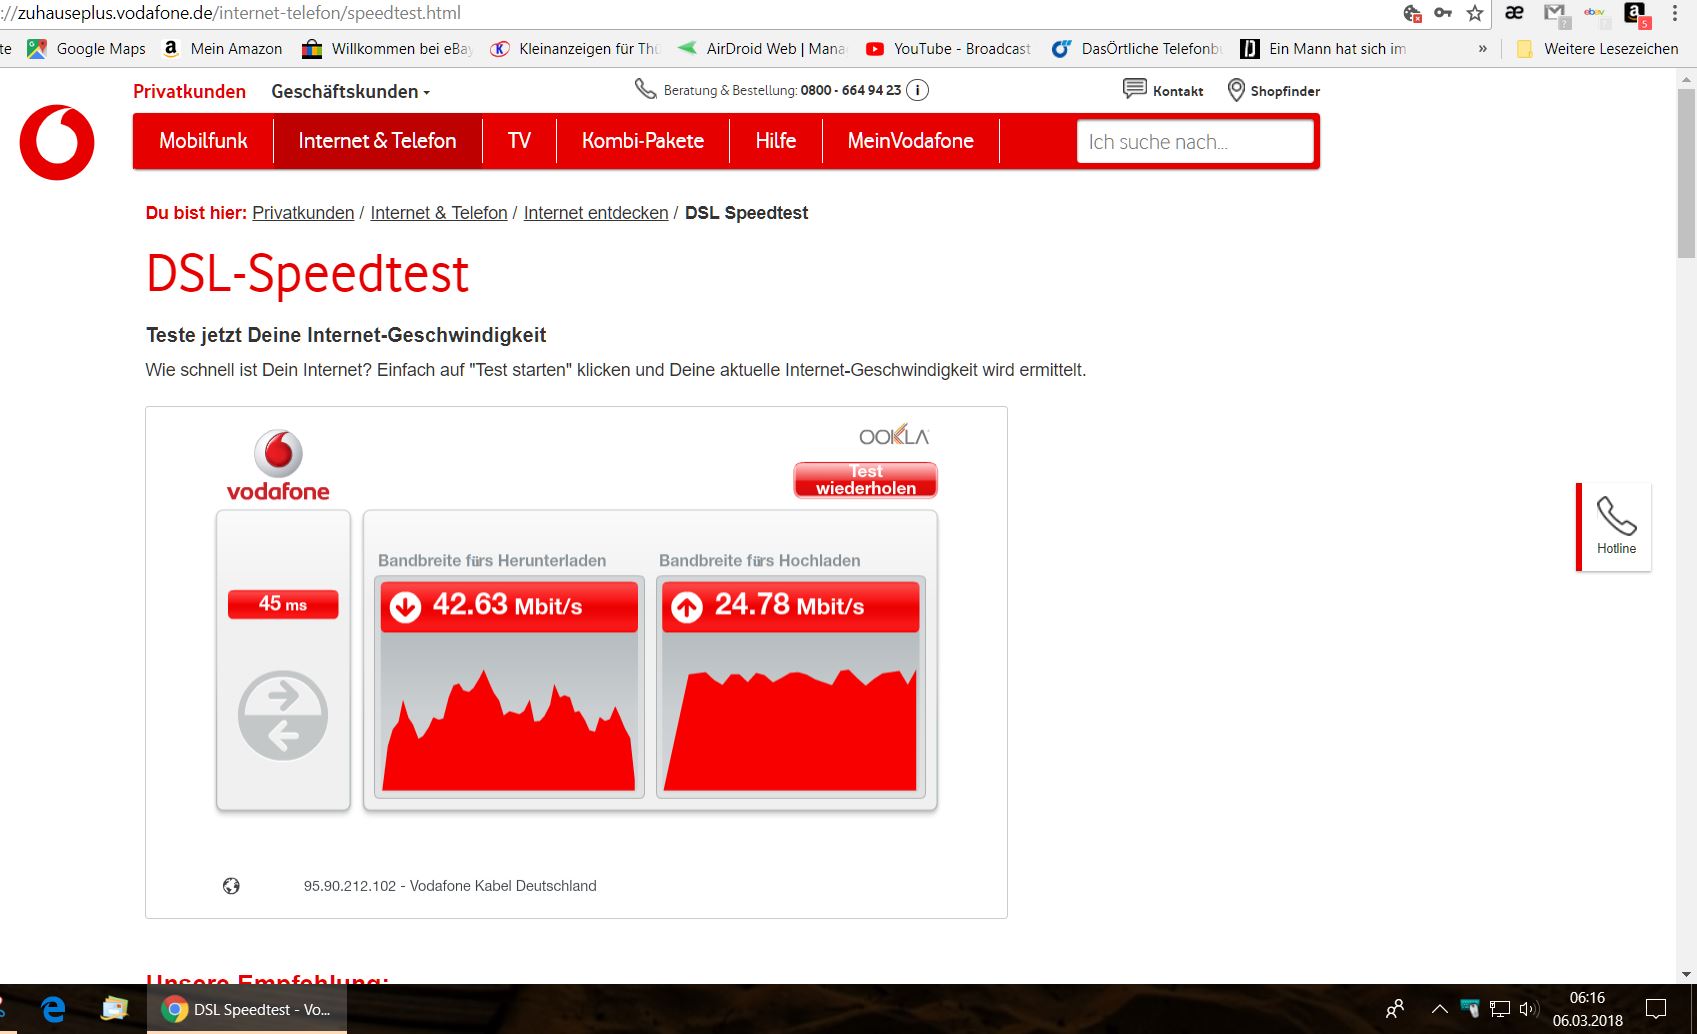Open the Kombi-Pakete menu
1697x1034 pixels.
(x=643, y=141)
